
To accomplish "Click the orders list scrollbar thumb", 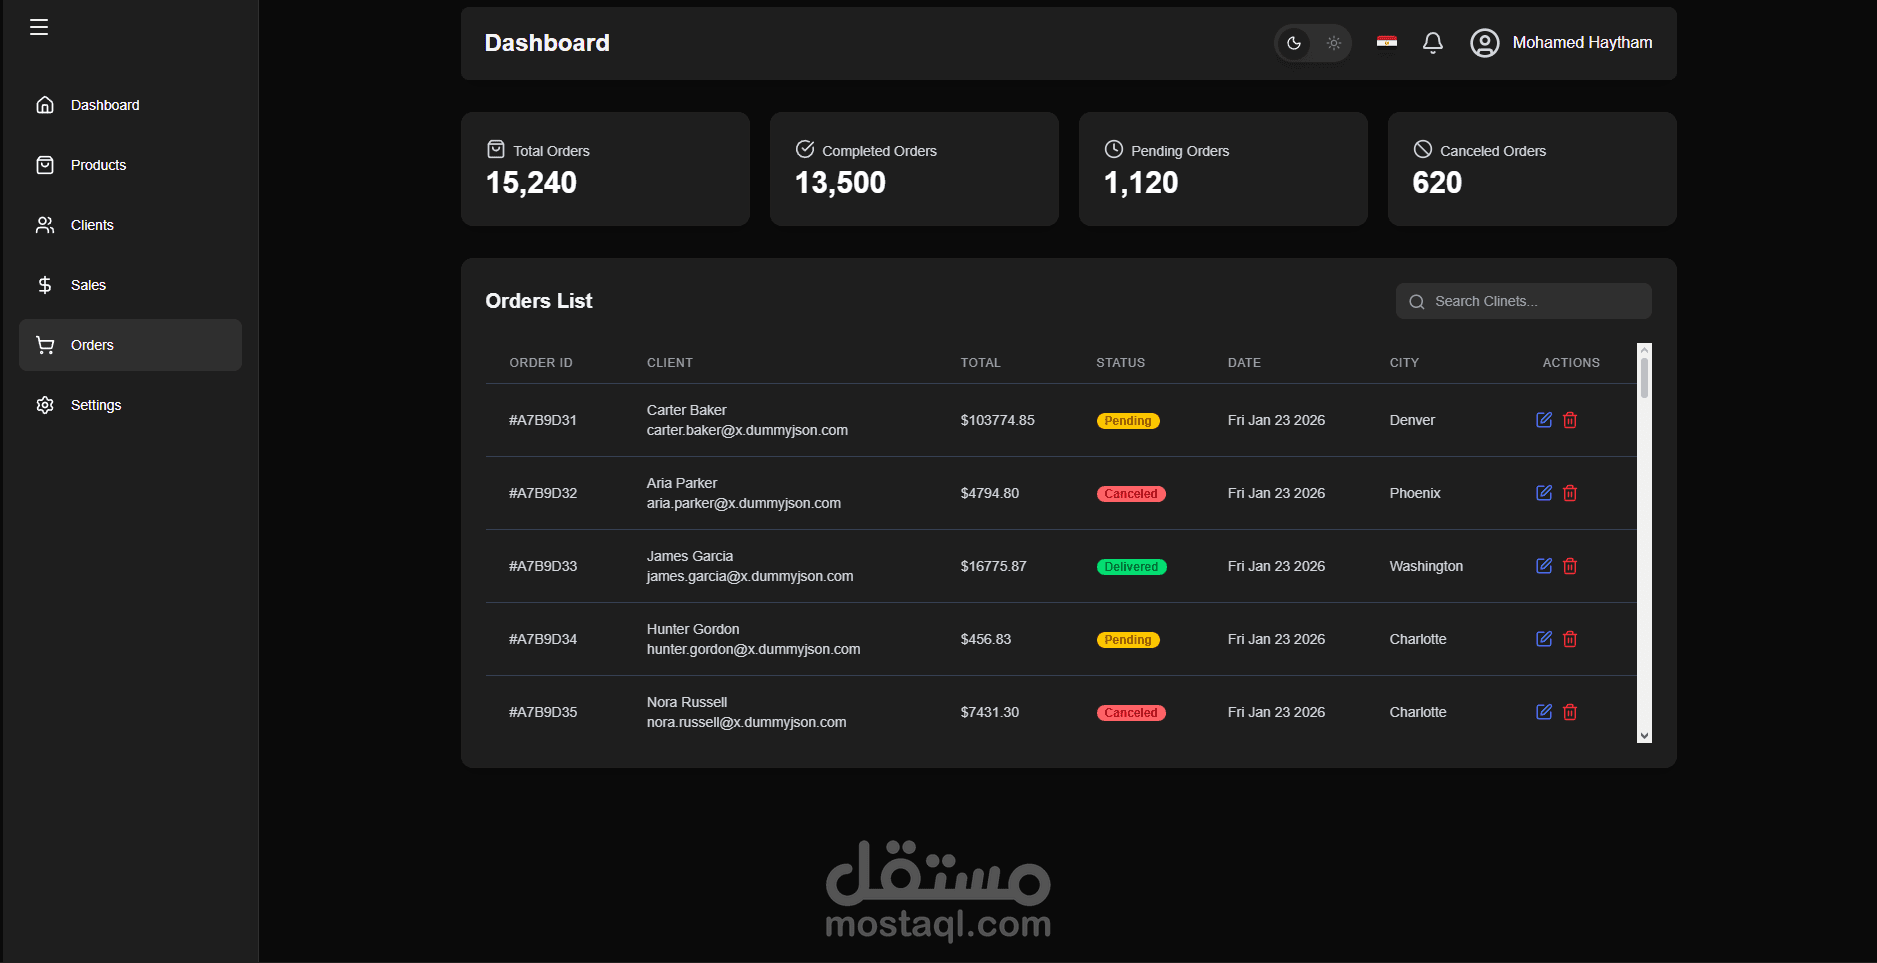I will coord(1644,378).
